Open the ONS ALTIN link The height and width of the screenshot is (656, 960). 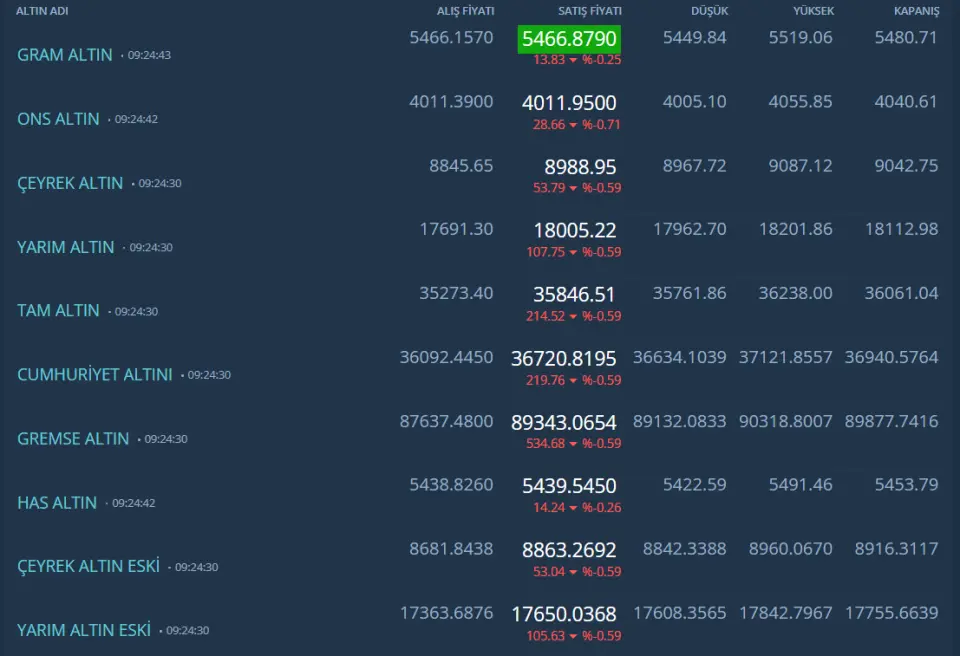[x=58, y=119]
